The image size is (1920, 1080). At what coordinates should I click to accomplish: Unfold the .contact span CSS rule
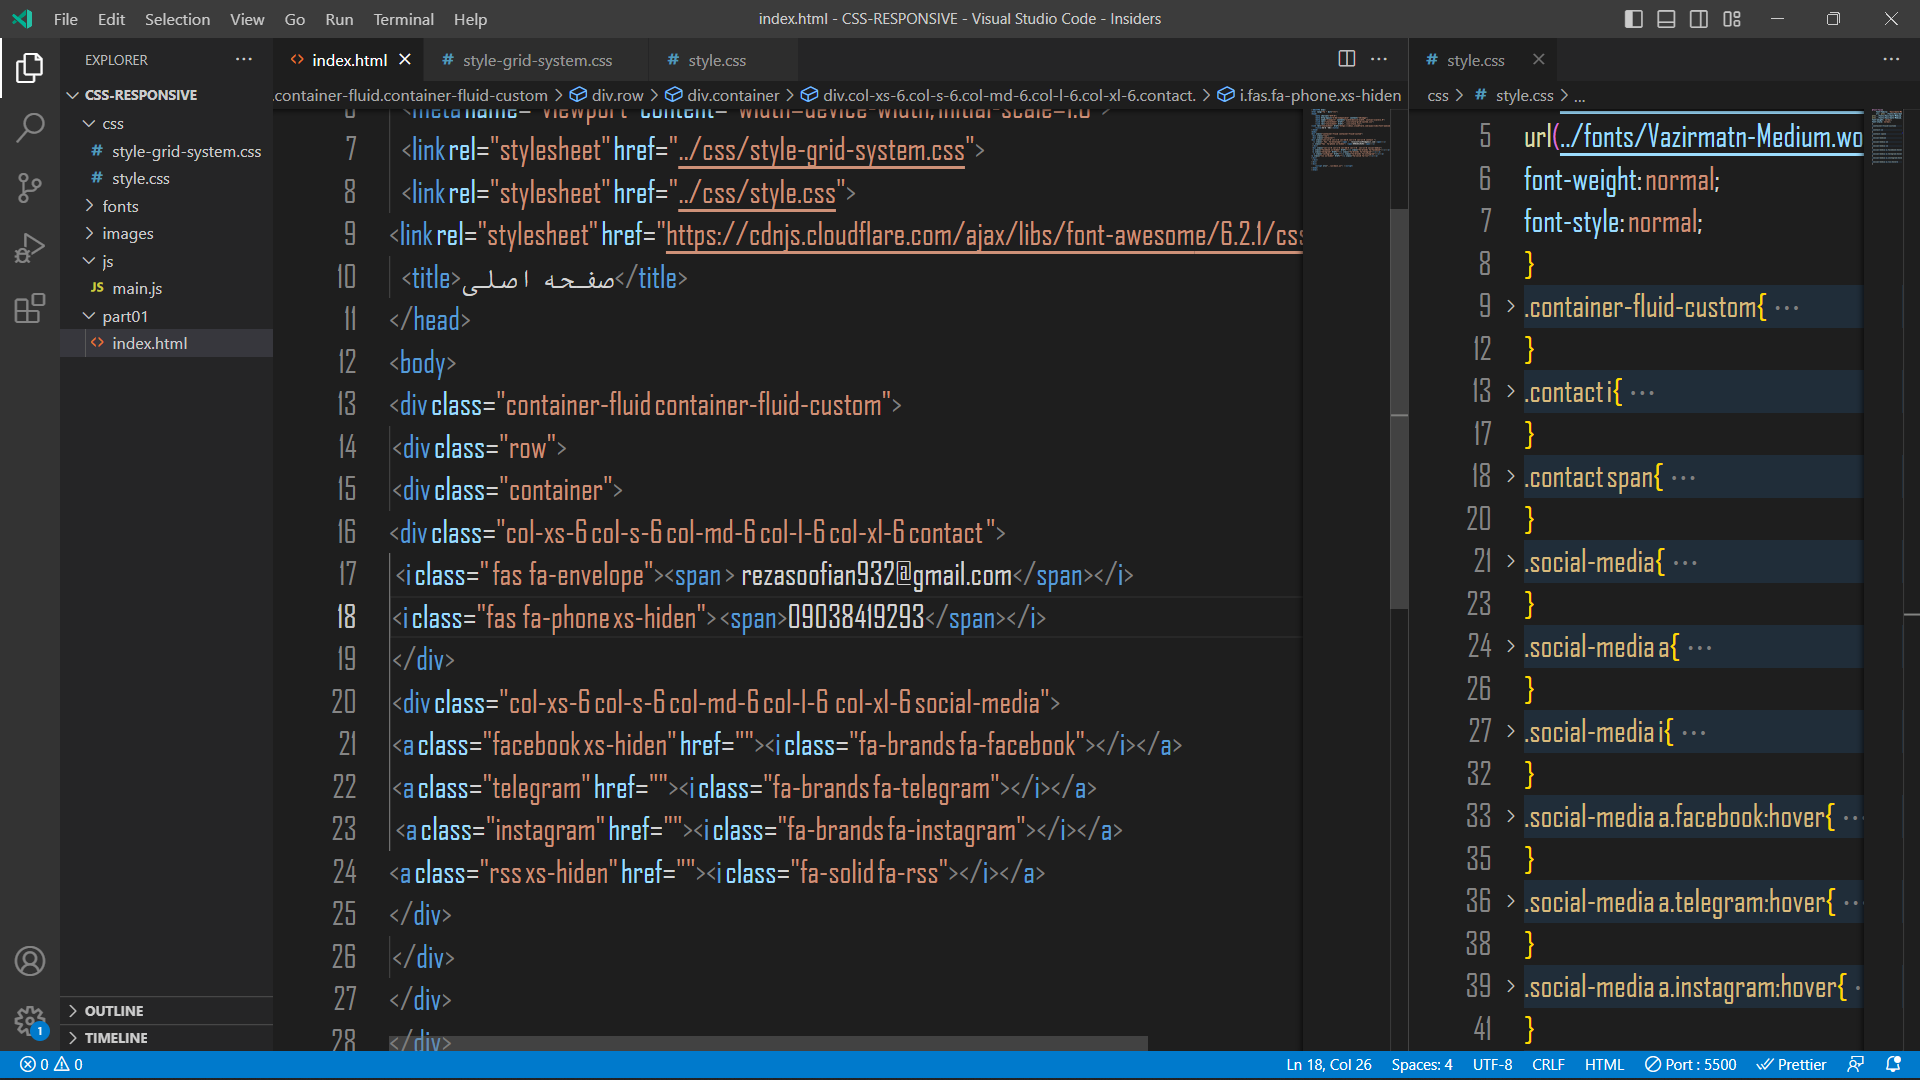point(1511,476)
